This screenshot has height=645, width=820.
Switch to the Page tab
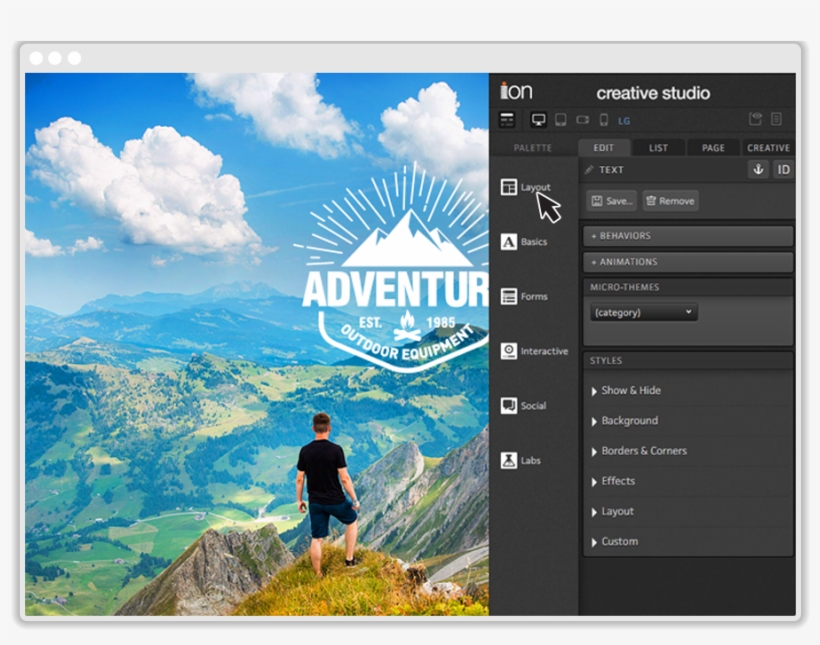pos(713,148)
